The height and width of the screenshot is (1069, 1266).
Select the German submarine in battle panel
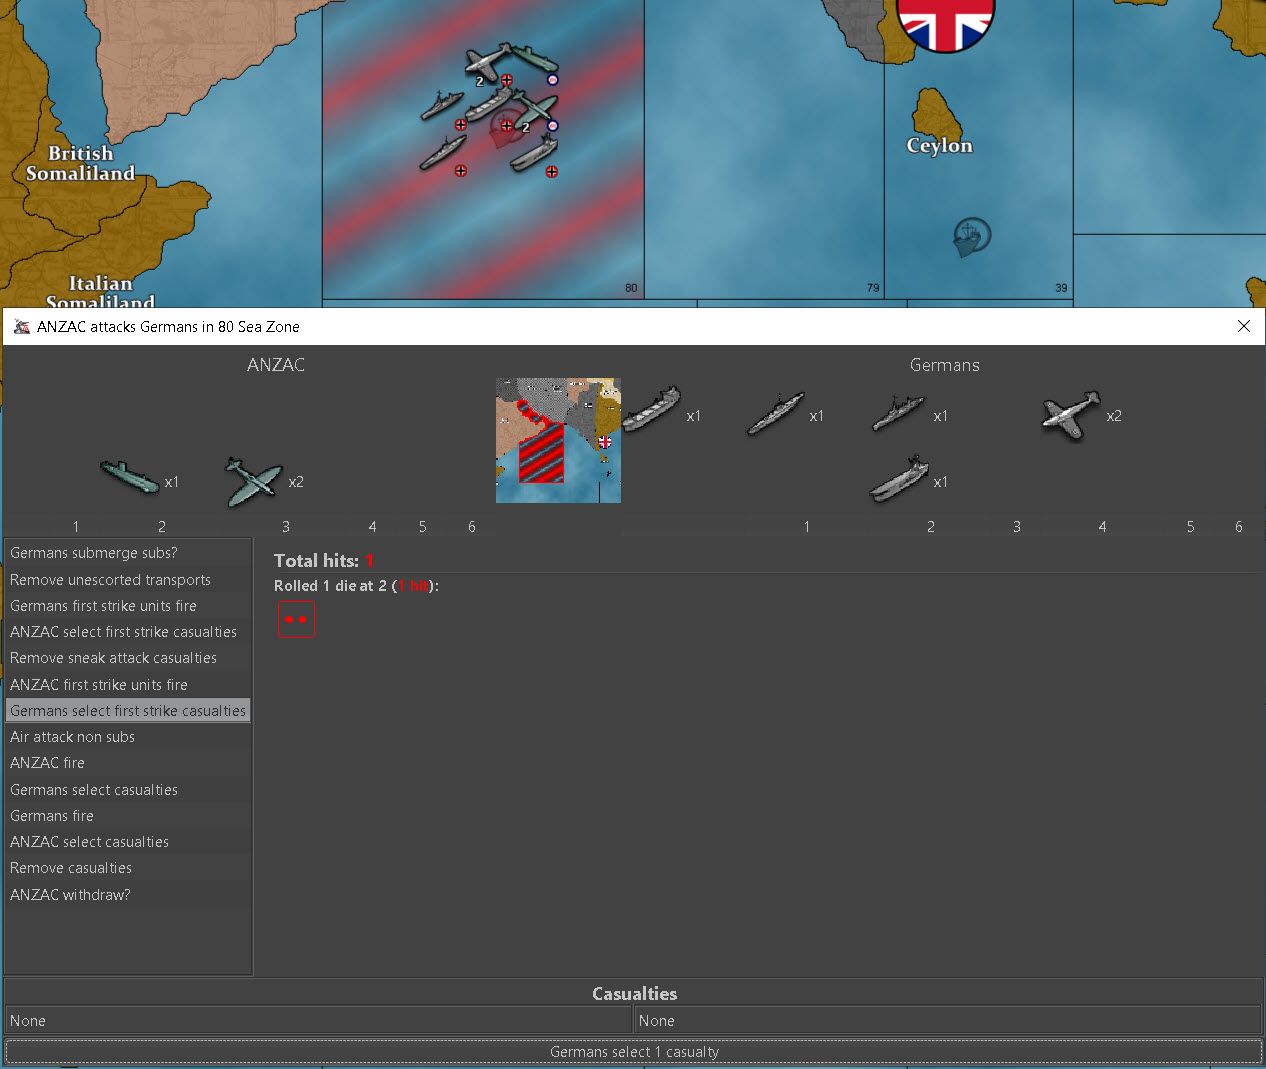tap(775, 413)
